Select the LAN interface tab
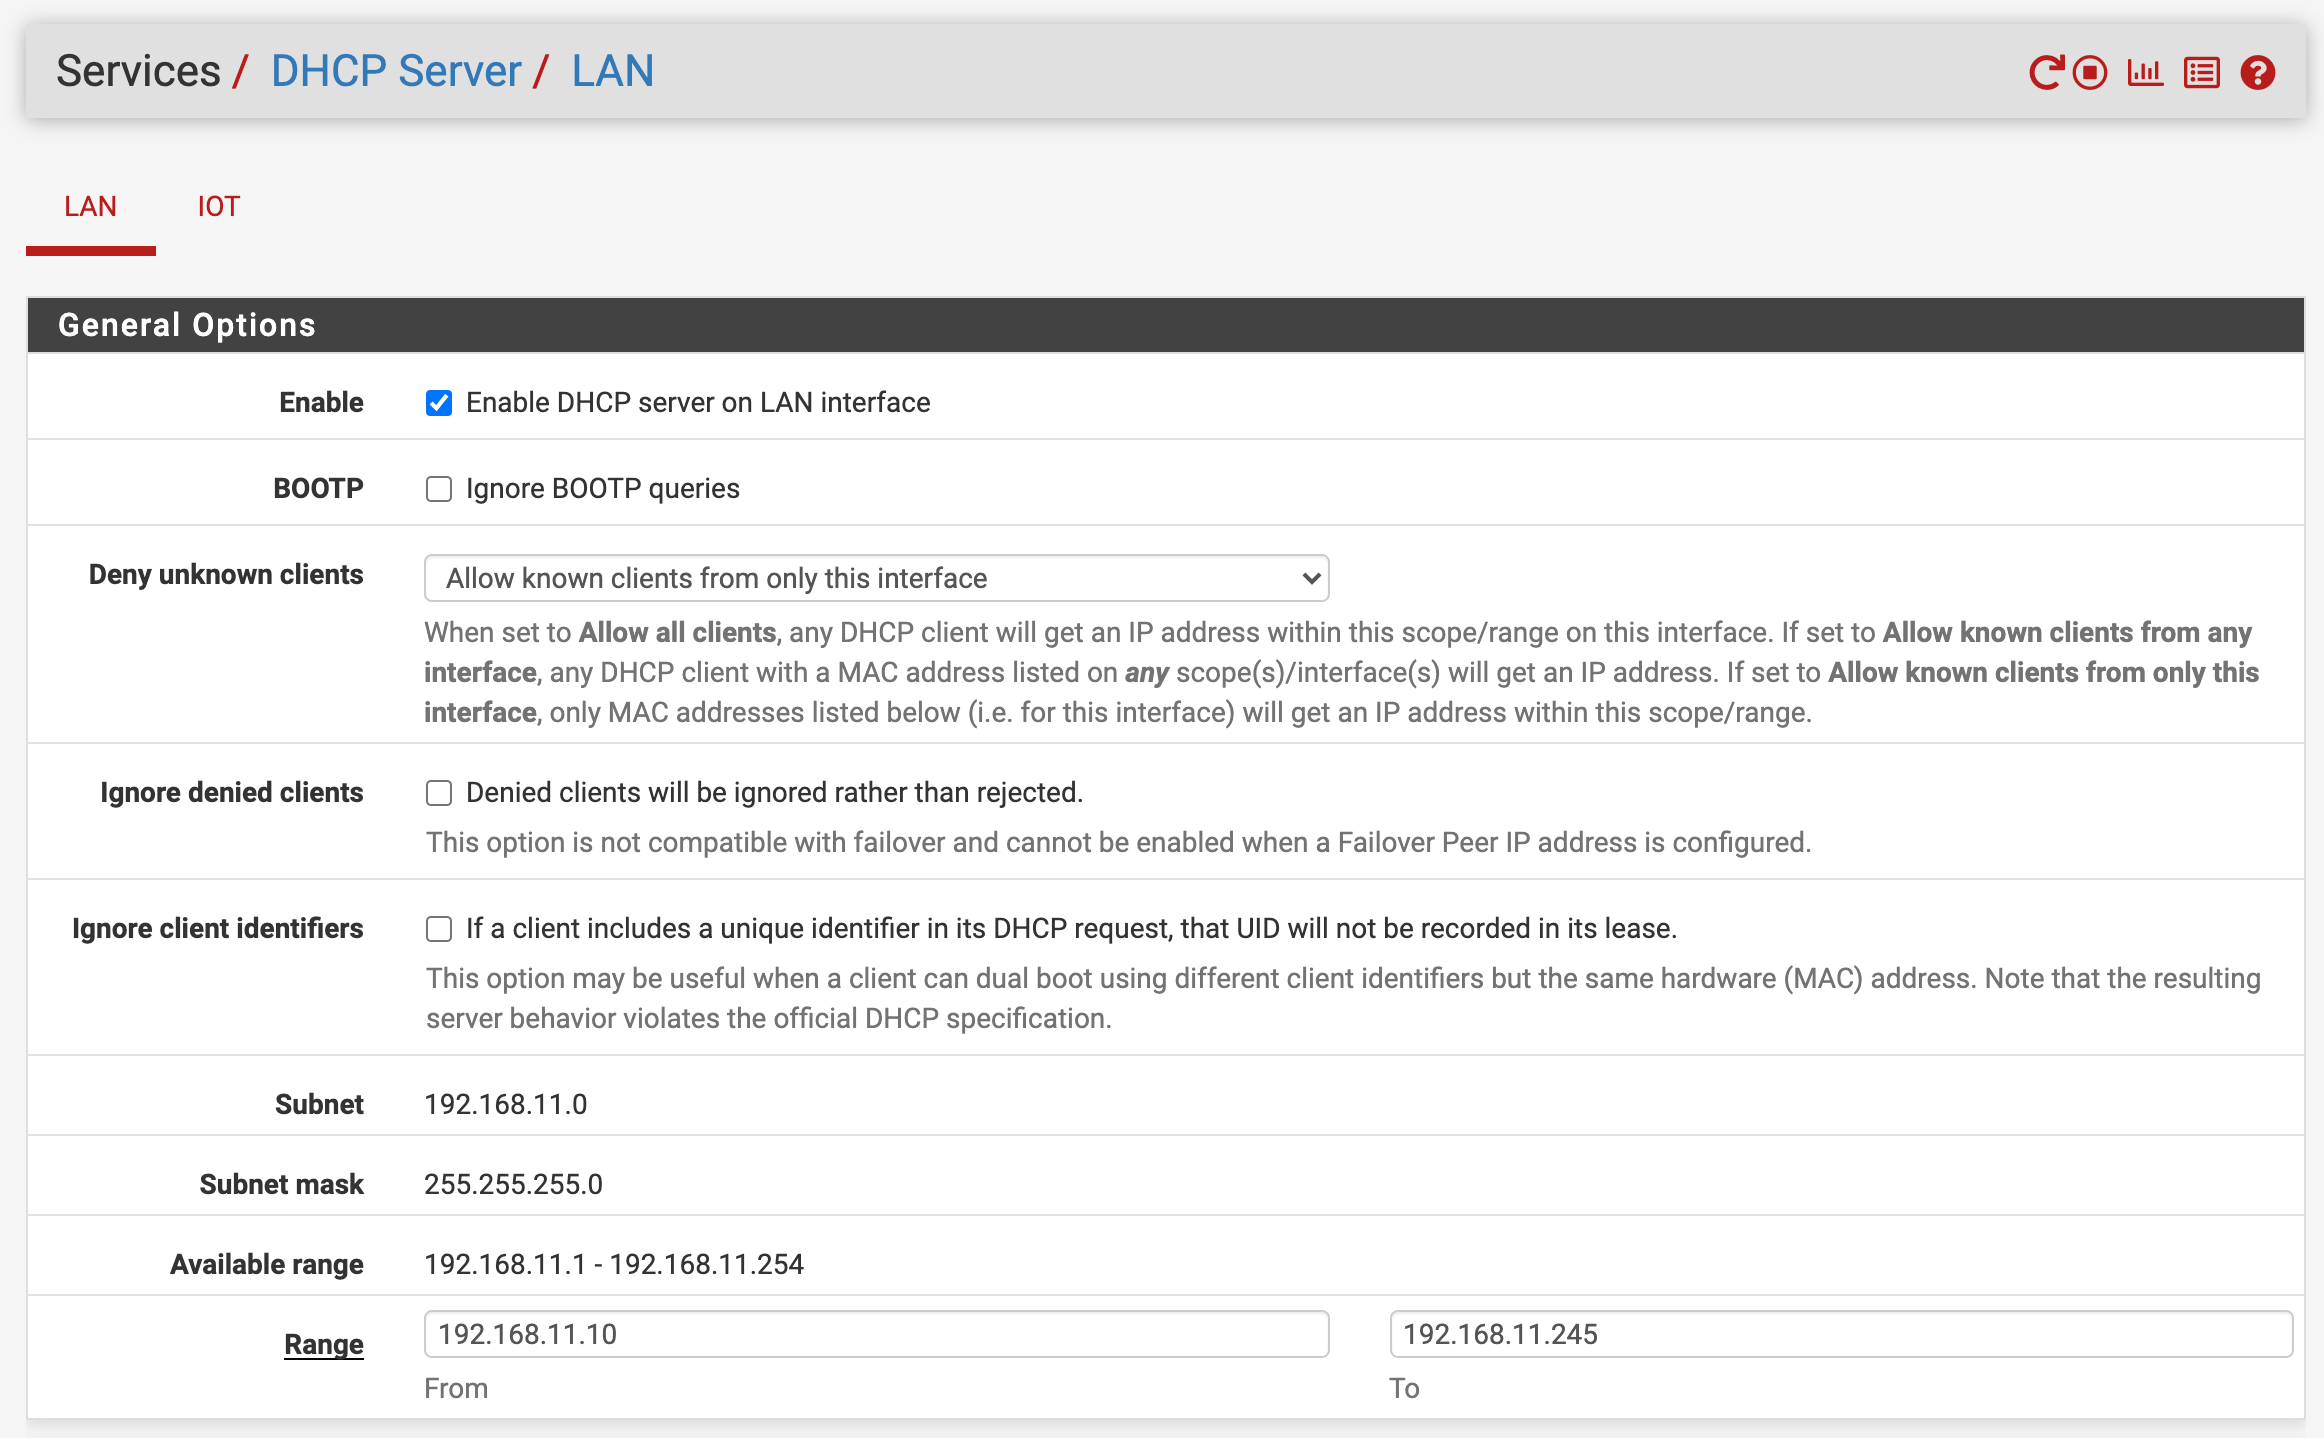 point(90,207)
